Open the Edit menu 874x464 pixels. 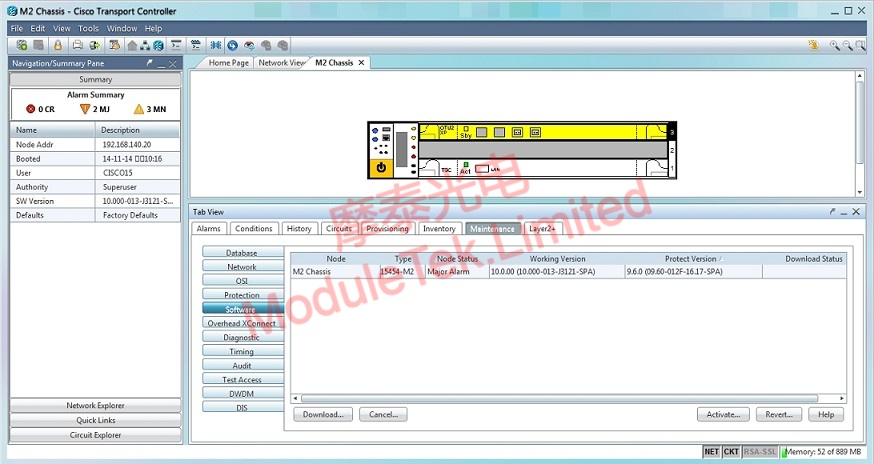pyautogui.click(x=38, y=28)
